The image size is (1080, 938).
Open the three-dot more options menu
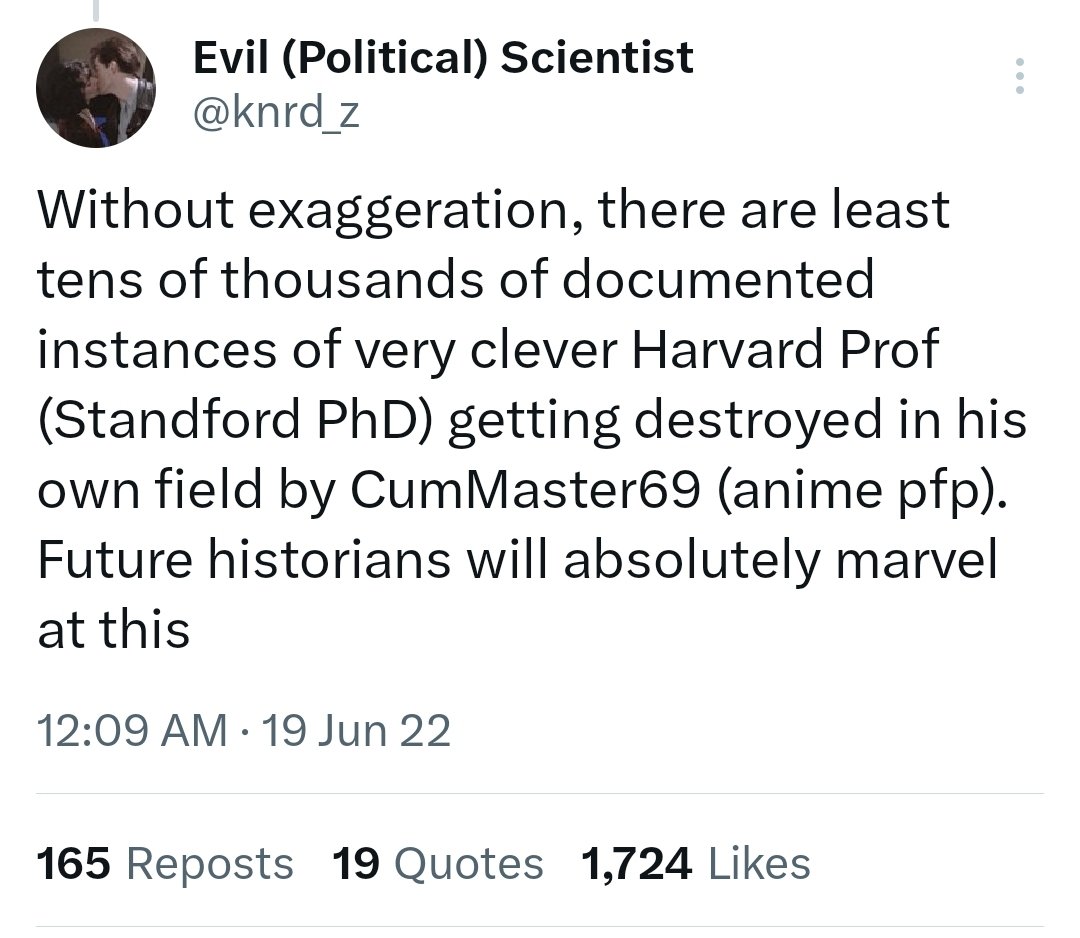(1019, 77)
